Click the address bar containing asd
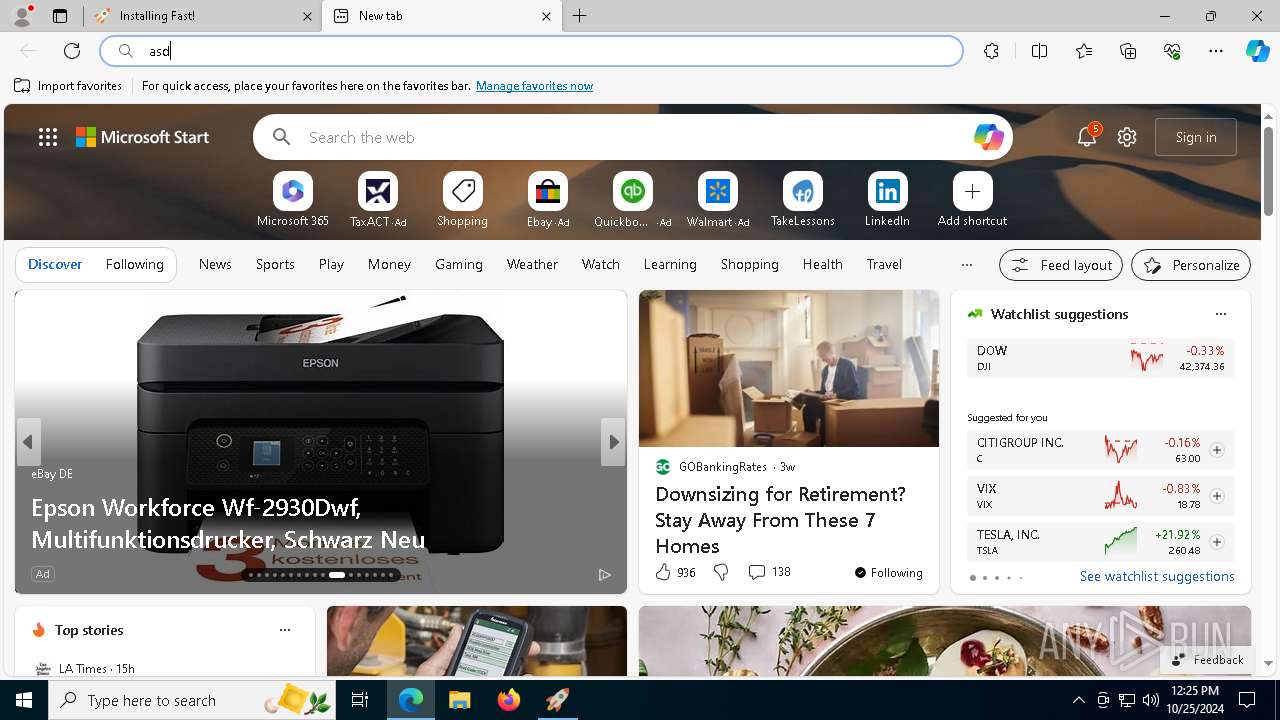The width and height of the screenshot is (1280, 720). [x=531, y=51]
